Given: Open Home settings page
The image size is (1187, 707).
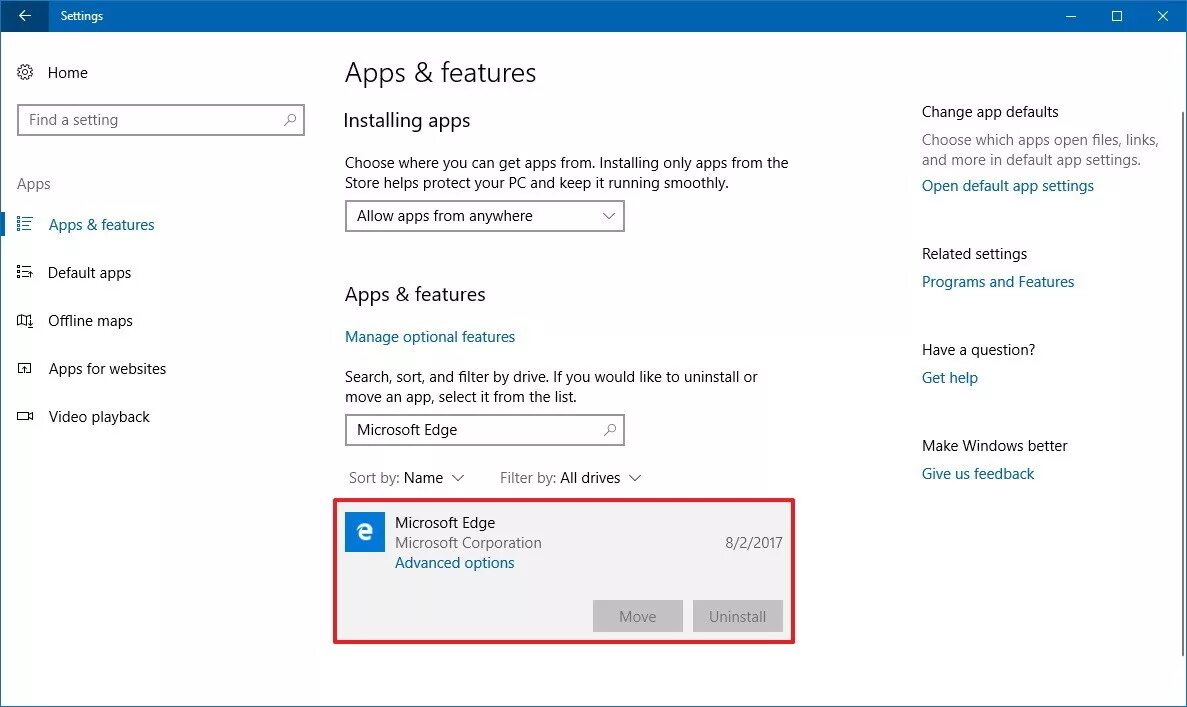Looking at the screenshot, I should (67, 73).
